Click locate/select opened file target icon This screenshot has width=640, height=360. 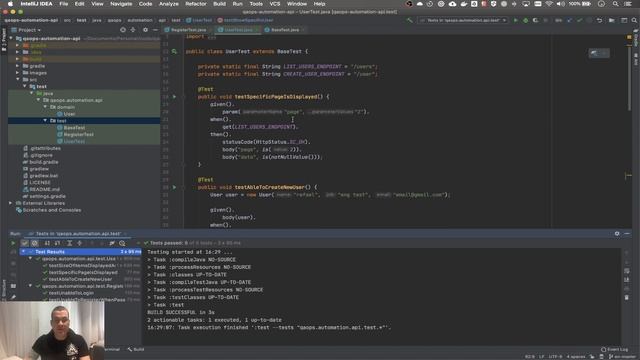123,30
